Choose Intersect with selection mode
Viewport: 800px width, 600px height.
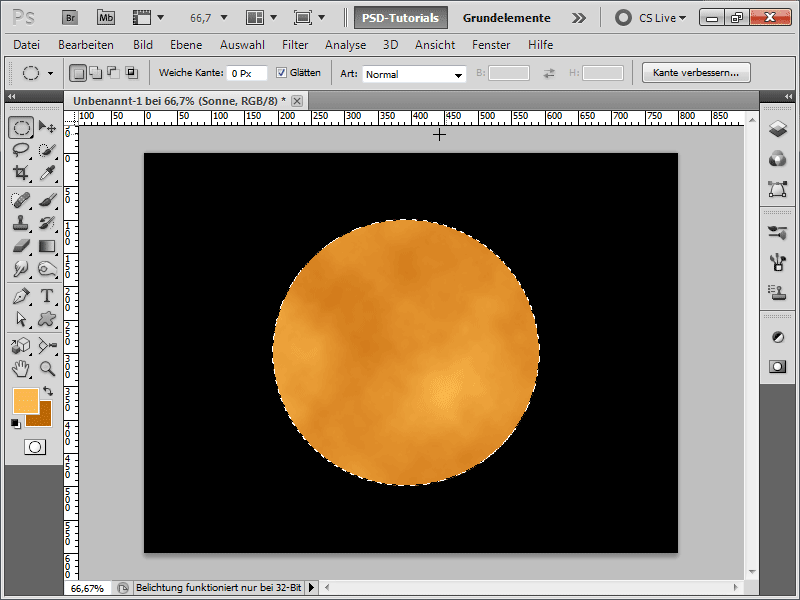[x=132, y=73]
